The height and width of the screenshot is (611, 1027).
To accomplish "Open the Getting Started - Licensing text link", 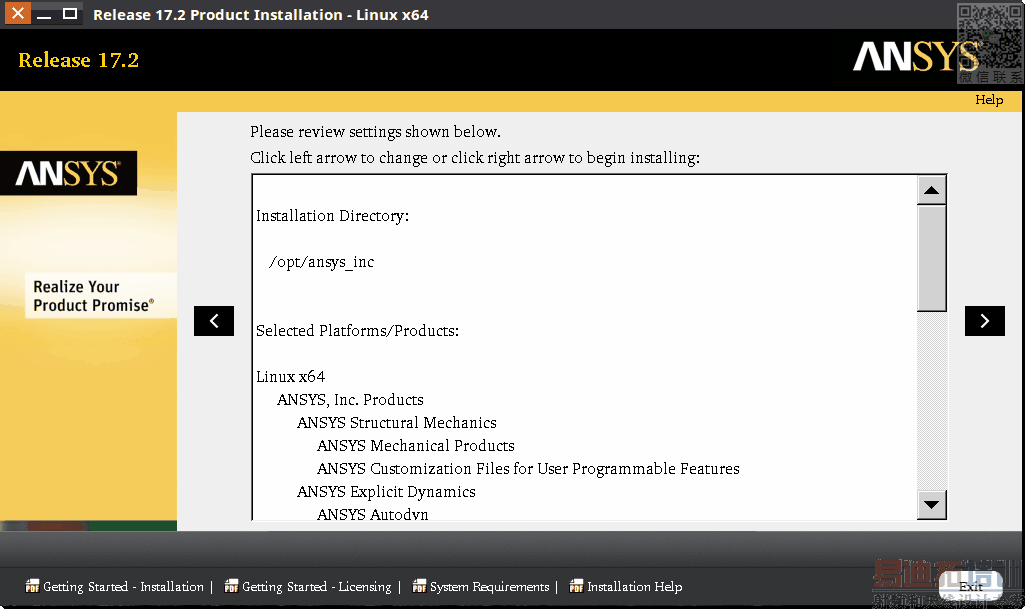I will (x=316, y=587).
